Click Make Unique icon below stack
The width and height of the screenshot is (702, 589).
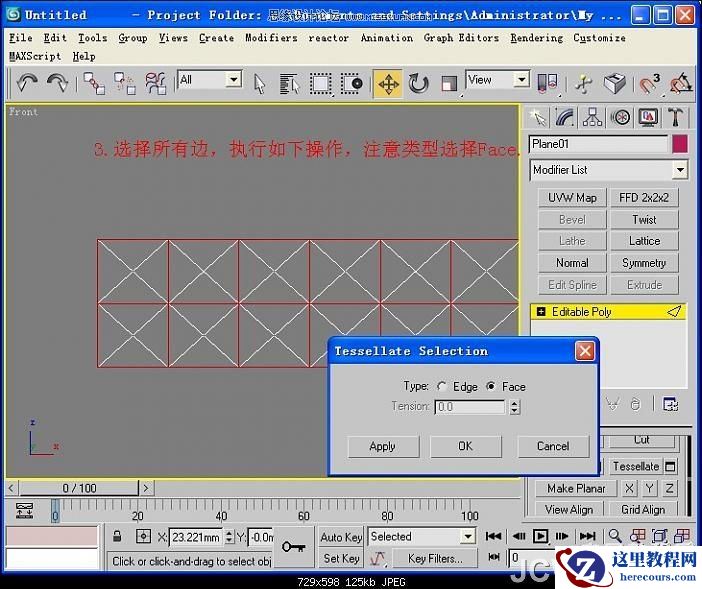[613, 404]
